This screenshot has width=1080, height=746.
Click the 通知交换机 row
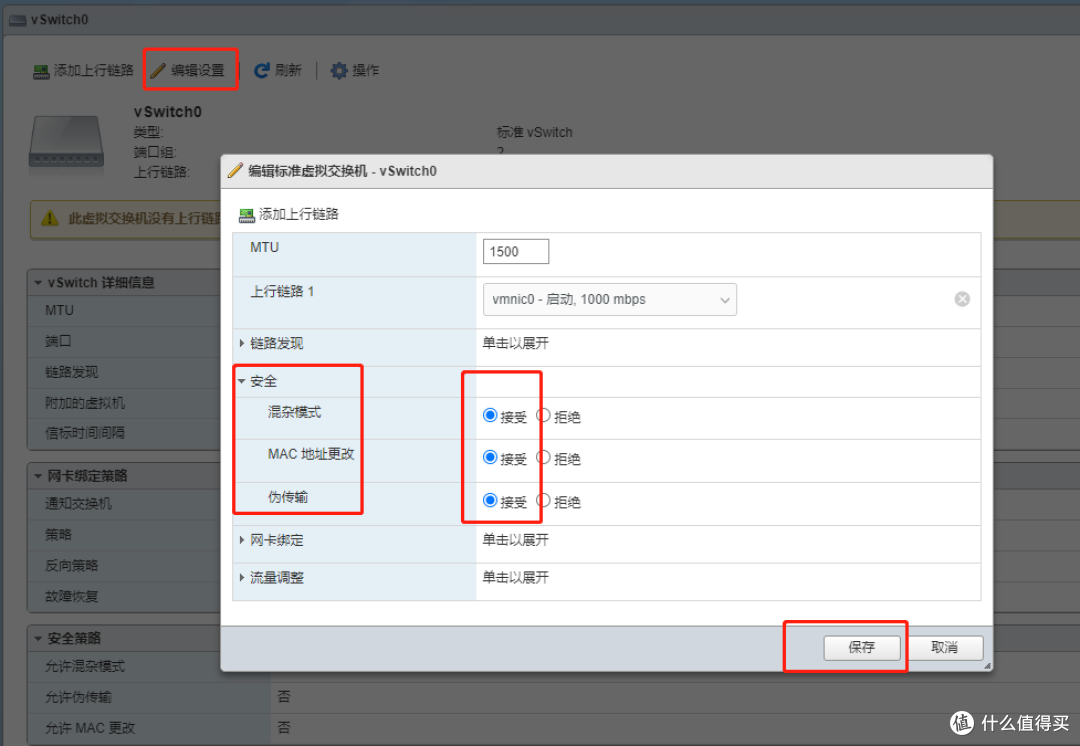pos(124,504)
